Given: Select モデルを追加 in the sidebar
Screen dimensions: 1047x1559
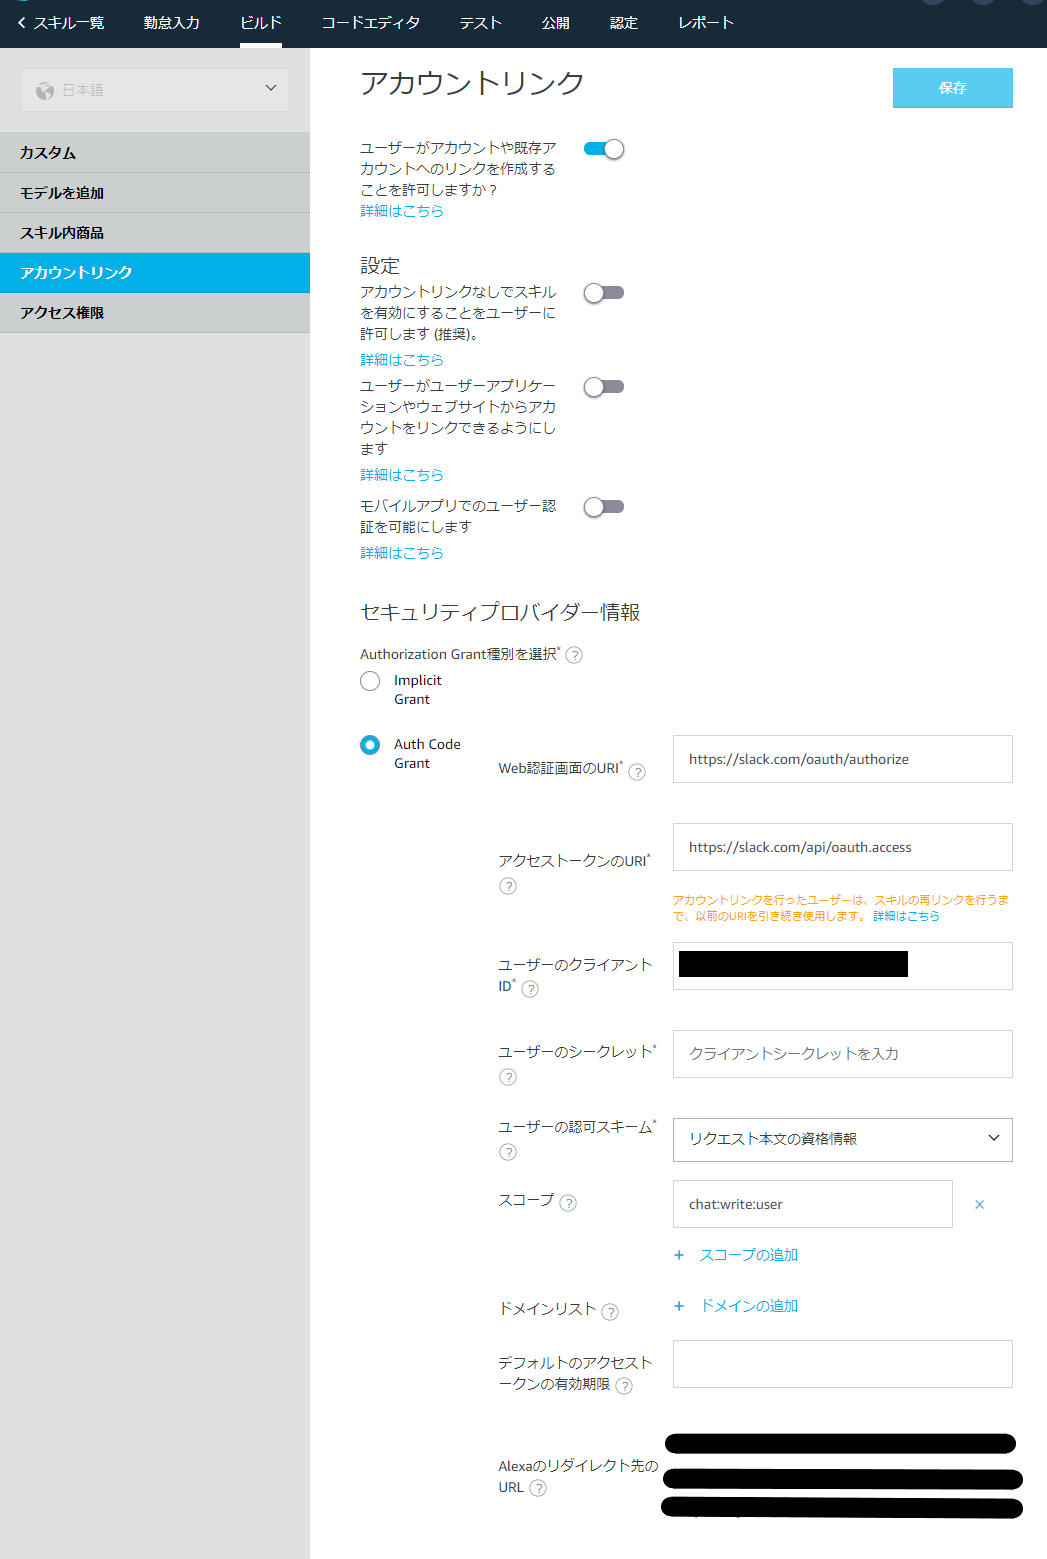Looking at the screenshot, I should pyautogui.click(x=155, y=193).
